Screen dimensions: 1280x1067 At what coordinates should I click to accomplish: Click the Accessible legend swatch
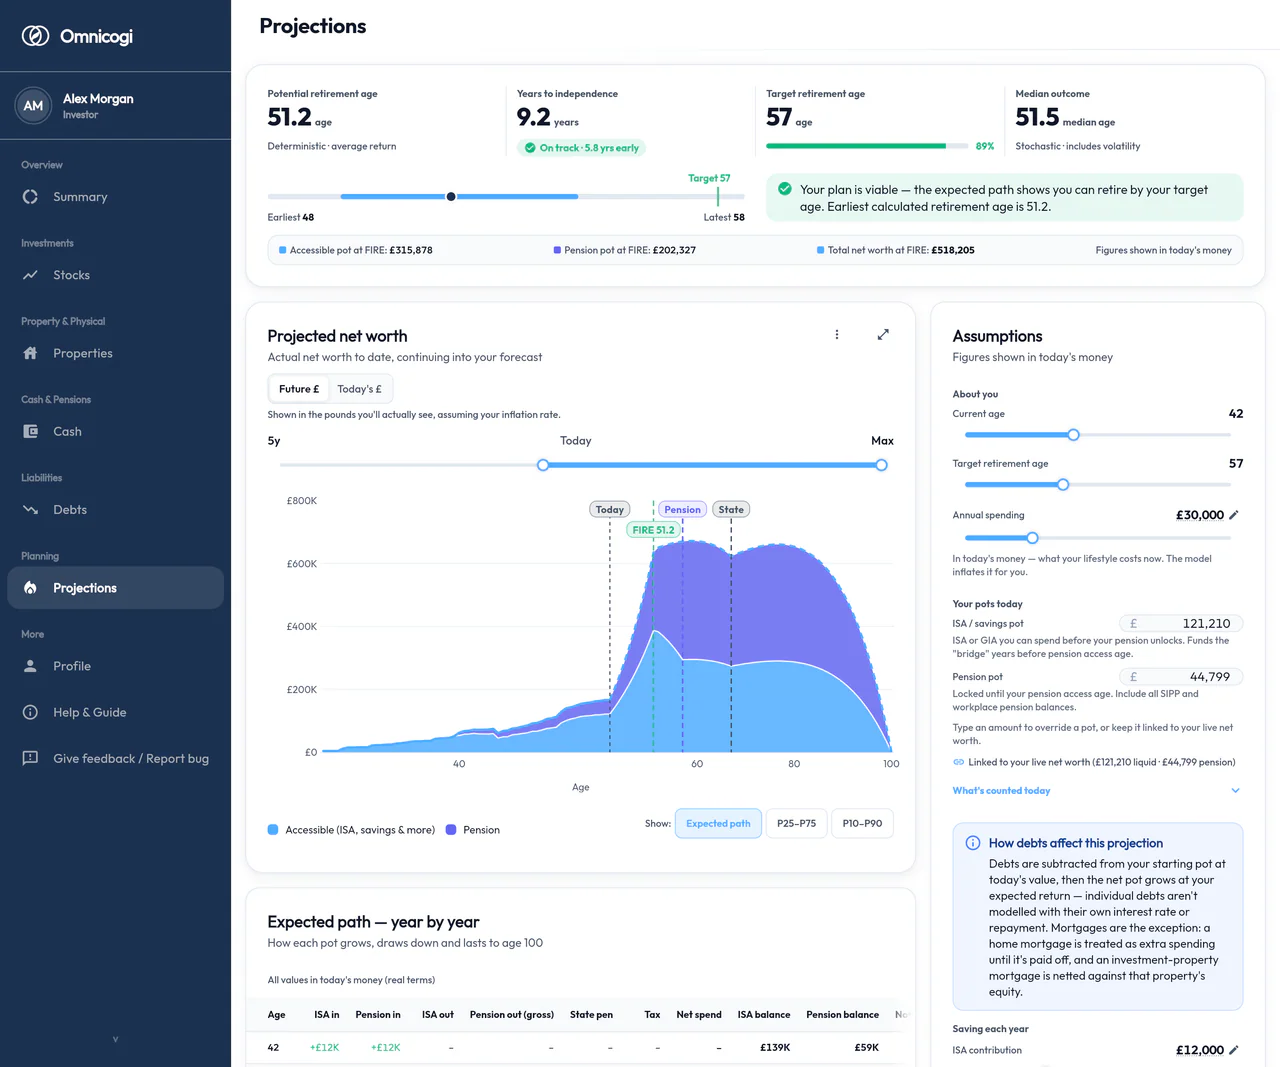pyautogui.click(x=273, y=830)
